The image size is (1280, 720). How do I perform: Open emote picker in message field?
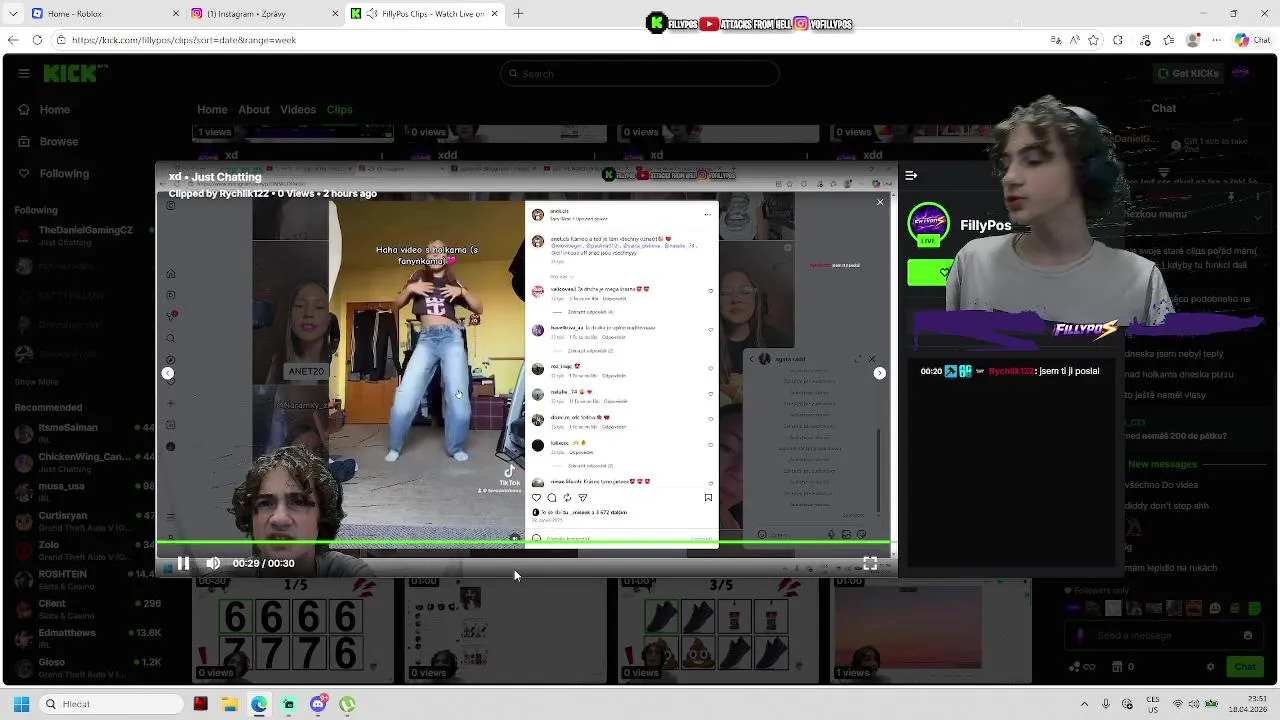(x=1247, y=636)
